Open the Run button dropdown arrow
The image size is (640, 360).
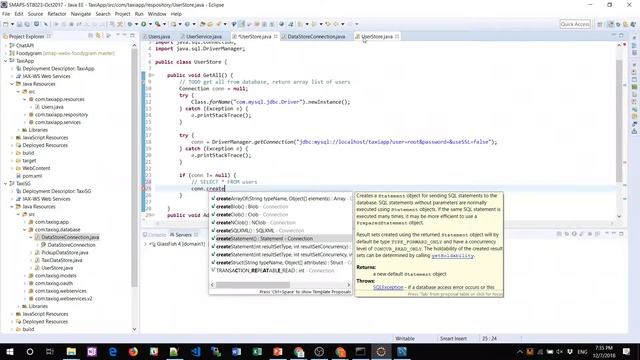tap(150, 24)
